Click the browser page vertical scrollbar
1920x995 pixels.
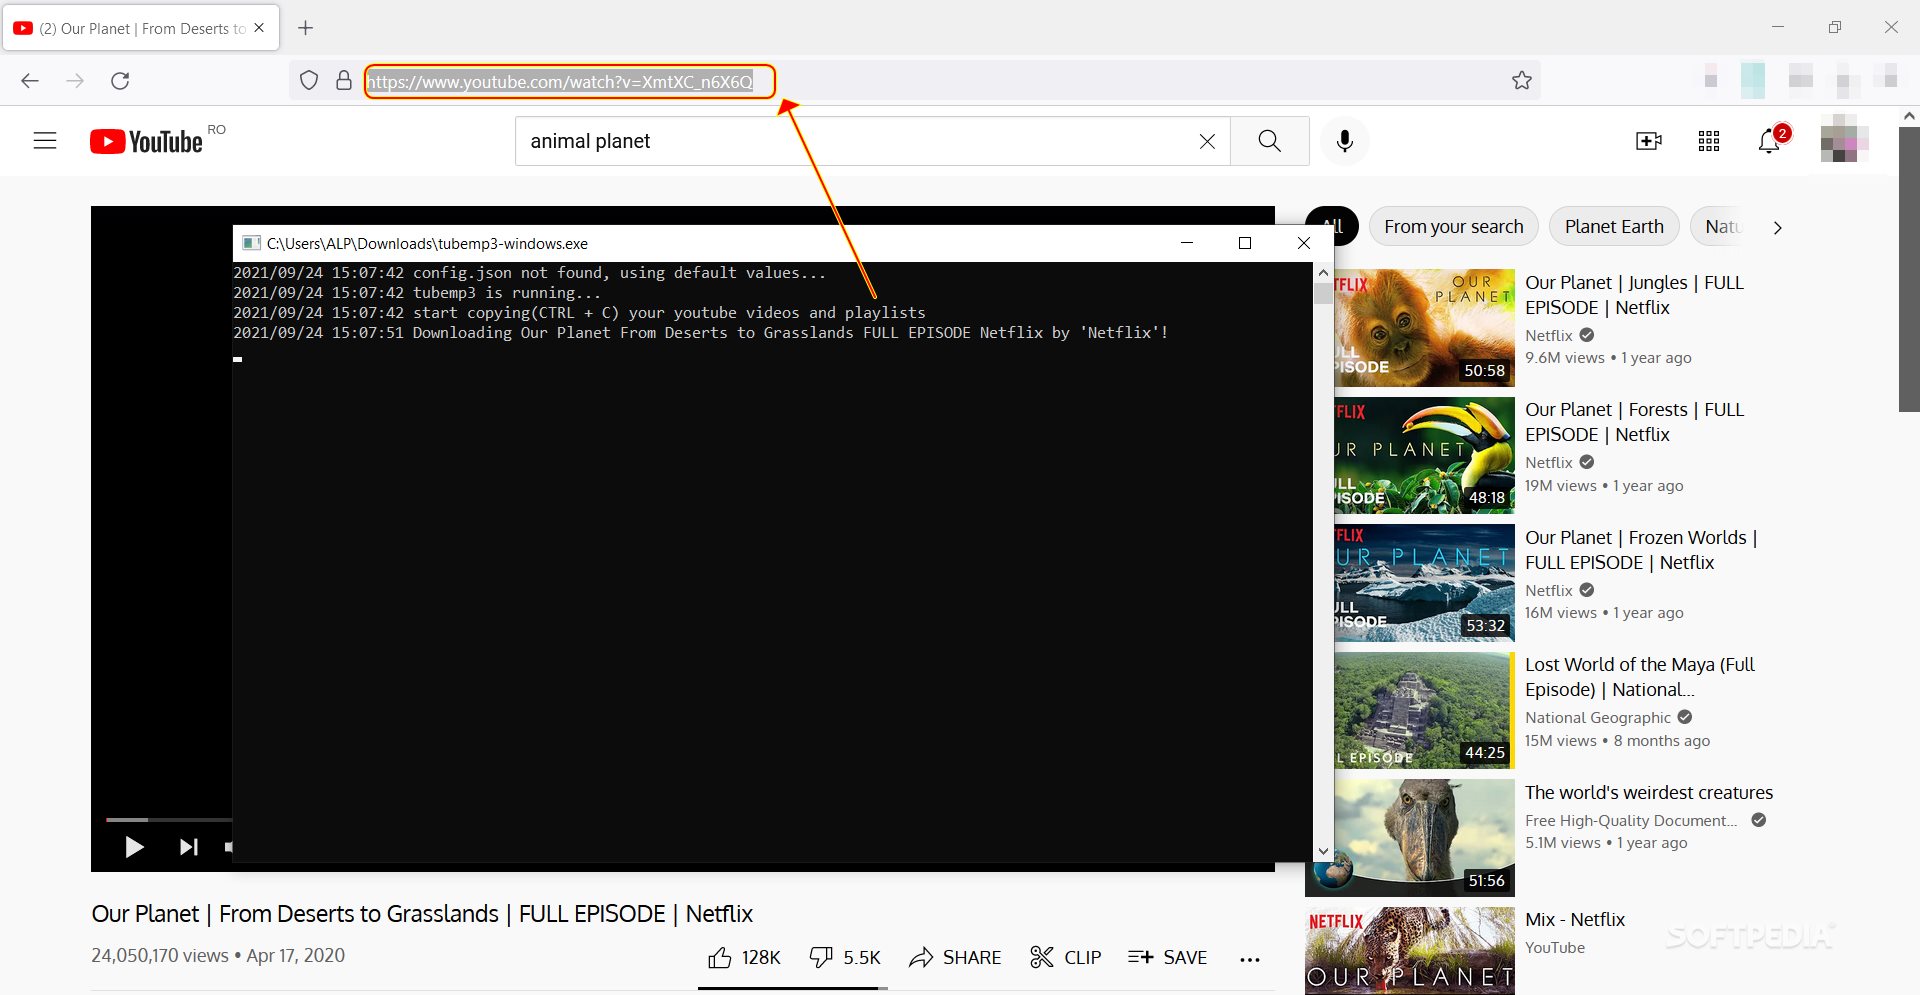1909,270
